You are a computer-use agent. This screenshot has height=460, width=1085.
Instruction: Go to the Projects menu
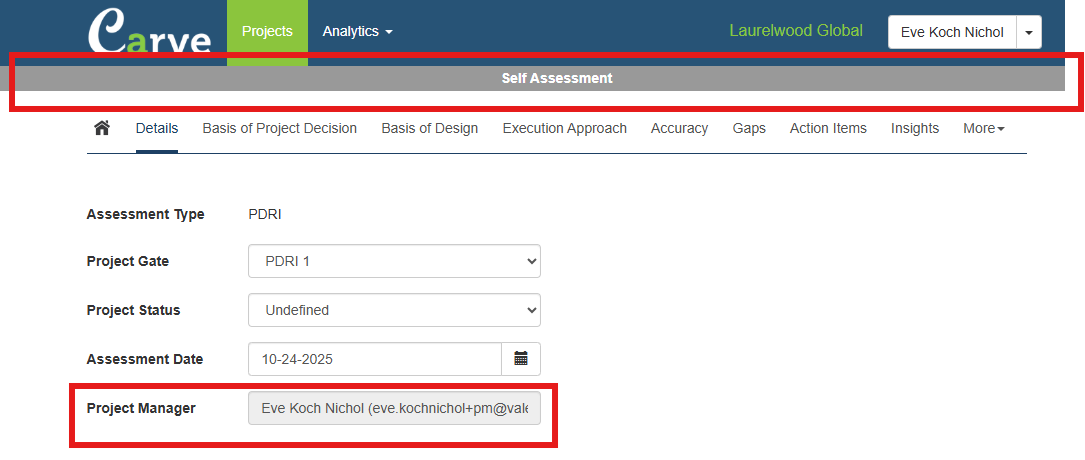point(267,32)
